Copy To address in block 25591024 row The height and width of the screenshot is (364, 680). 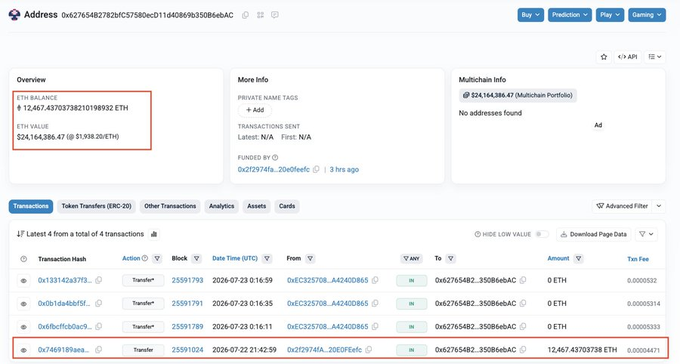pos(523,349)
